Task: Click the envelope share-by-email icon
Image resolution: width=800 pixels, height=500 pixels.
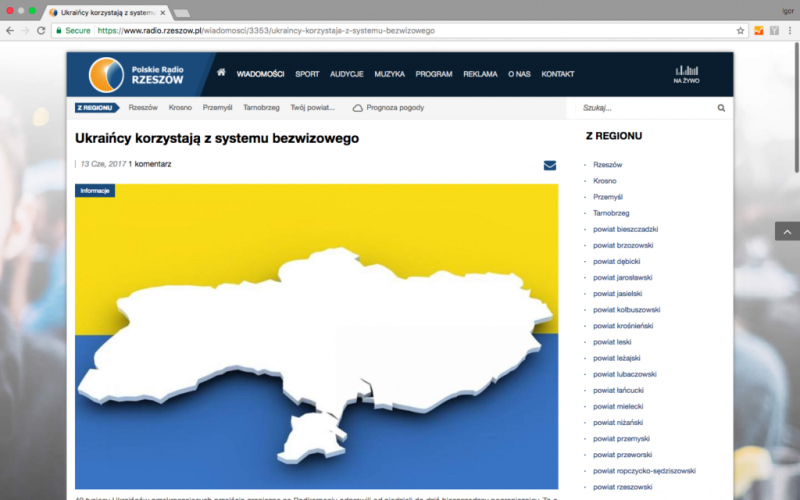Action: (x=550, y=165)
